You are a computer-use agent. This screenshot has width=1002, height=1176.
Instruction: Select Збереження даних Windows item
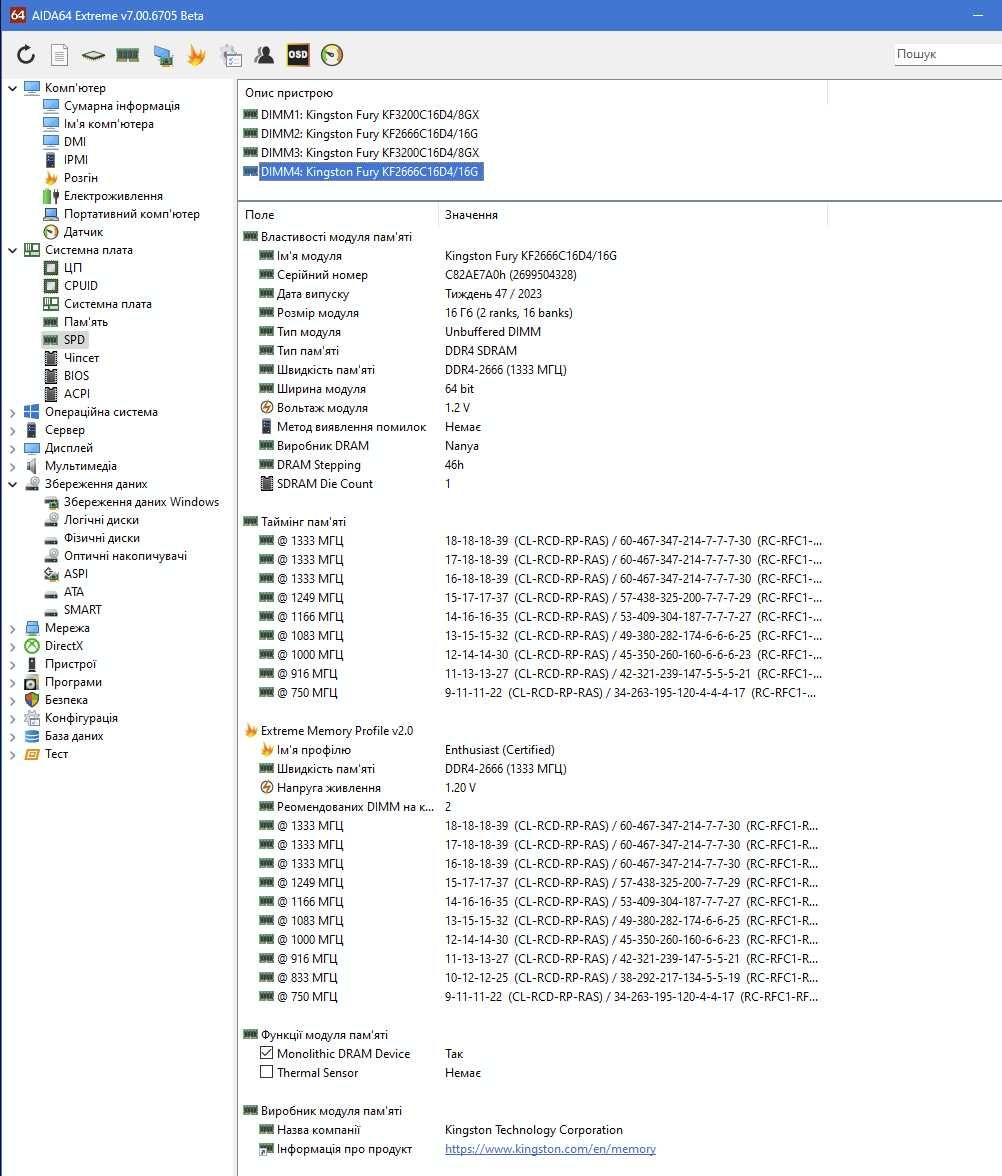[141, 502]
